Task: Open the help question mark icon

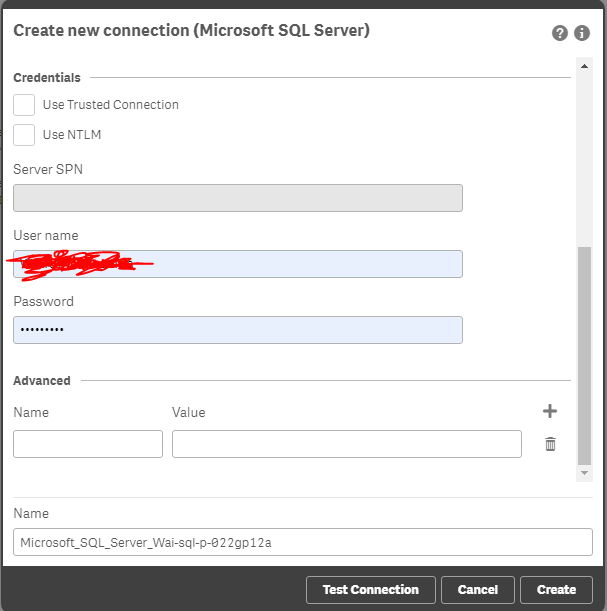Action: point(560,33)
